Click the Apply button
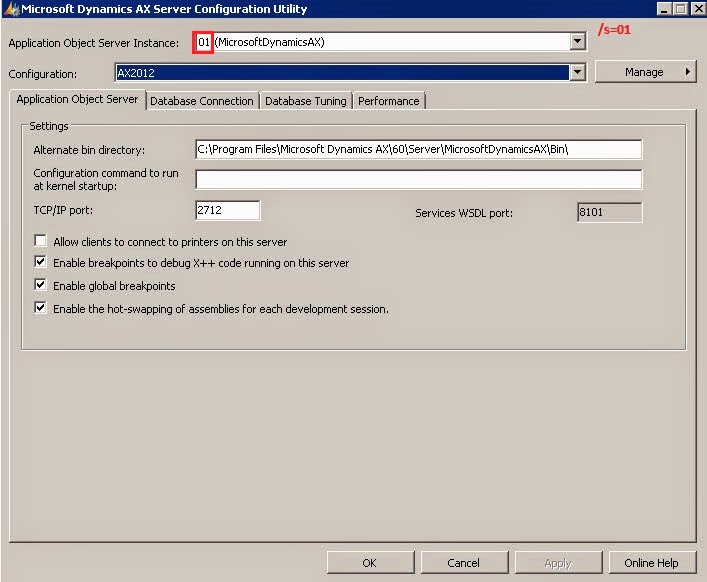The width and height of the screenshot is (707, 582). (558, 563)
